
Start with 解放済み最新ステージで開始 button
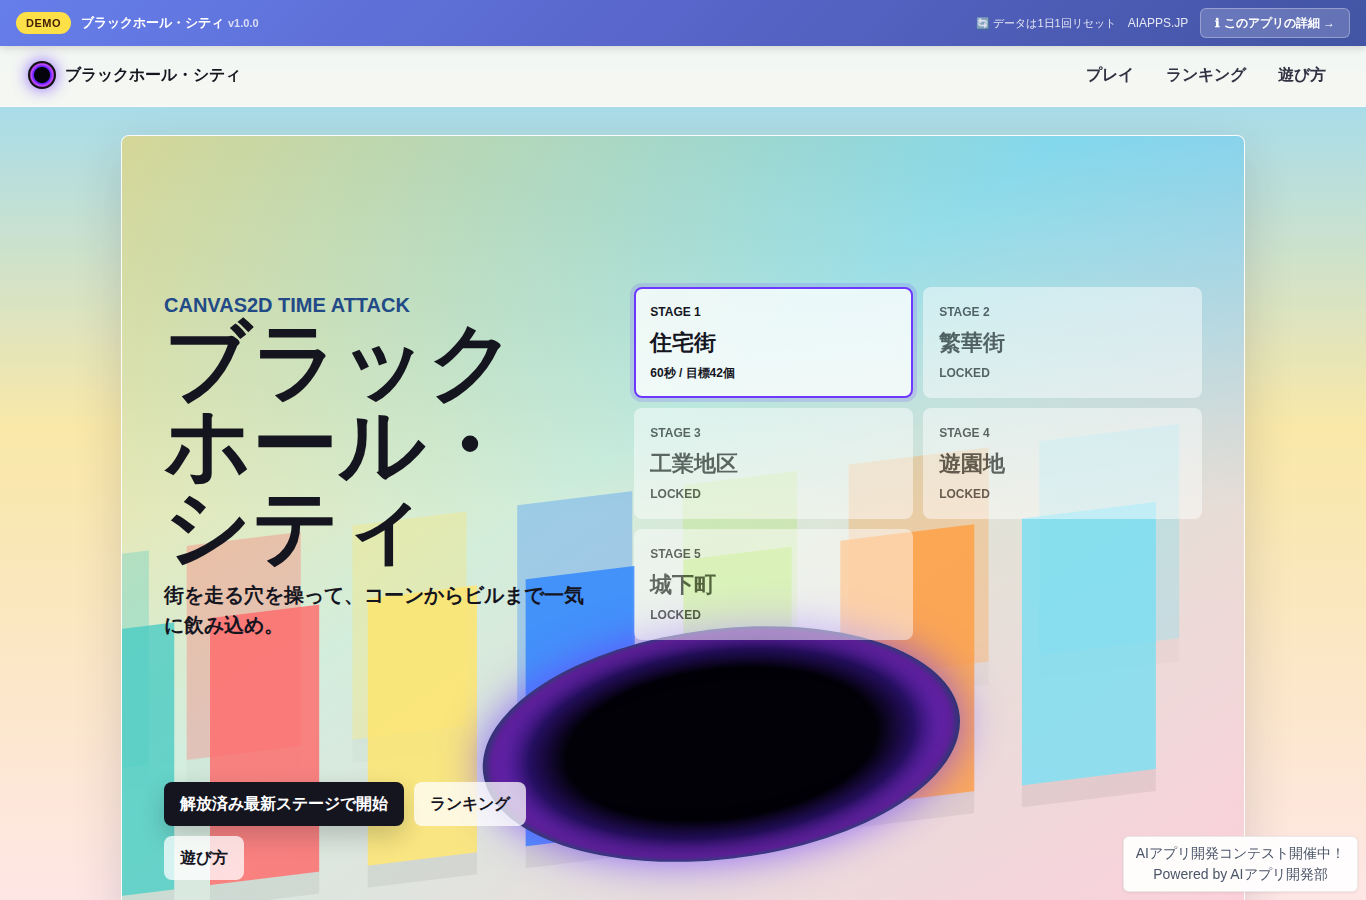284,804
